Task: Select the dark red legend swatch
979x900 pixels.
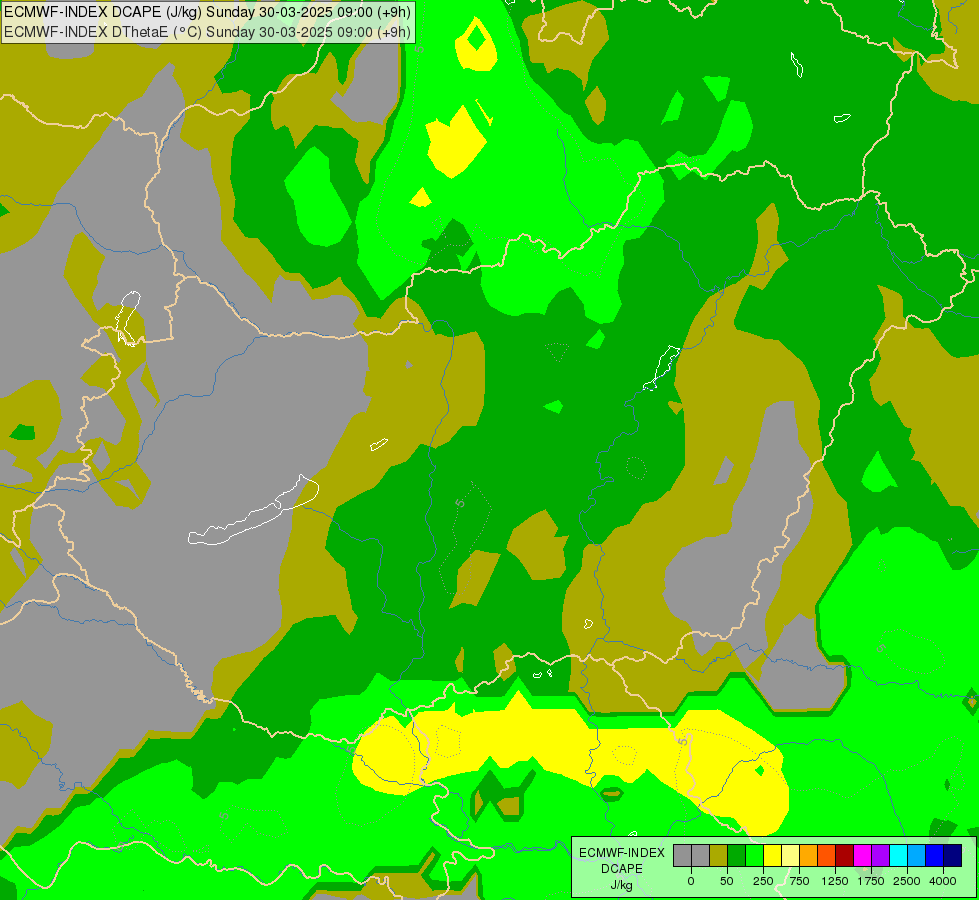Action: (844, 855)
